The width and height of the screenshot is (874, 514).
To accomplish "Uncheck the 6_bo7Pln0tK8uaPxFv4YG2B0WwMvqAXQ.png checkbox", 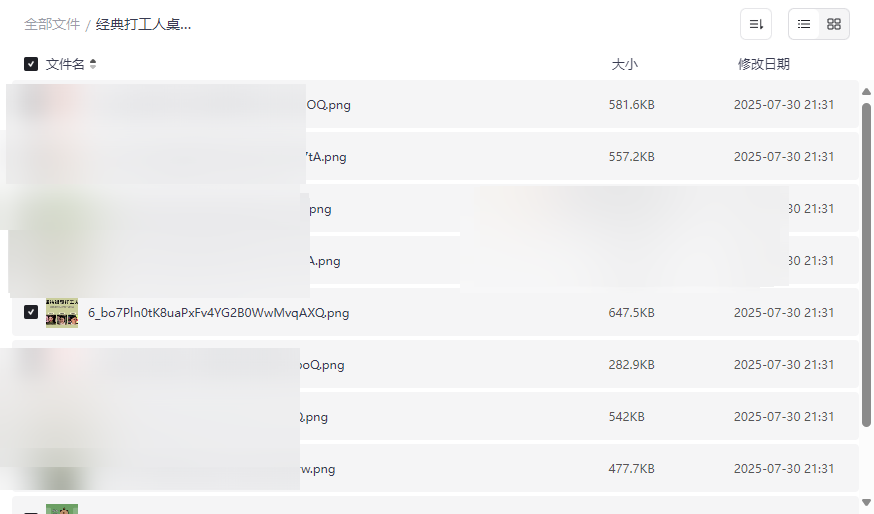I will point(31,312).
